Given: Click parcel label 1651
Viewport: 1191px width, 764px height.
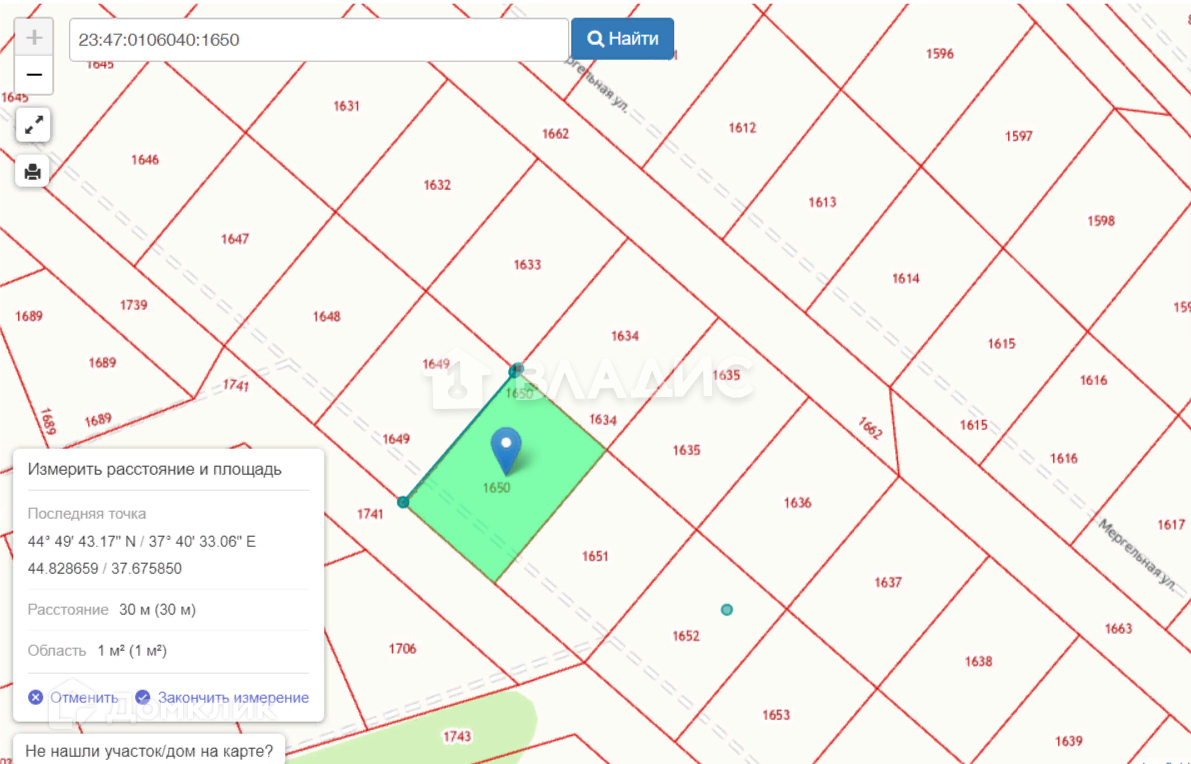Looking at the screenshot, I should click(x=596, y=557).
